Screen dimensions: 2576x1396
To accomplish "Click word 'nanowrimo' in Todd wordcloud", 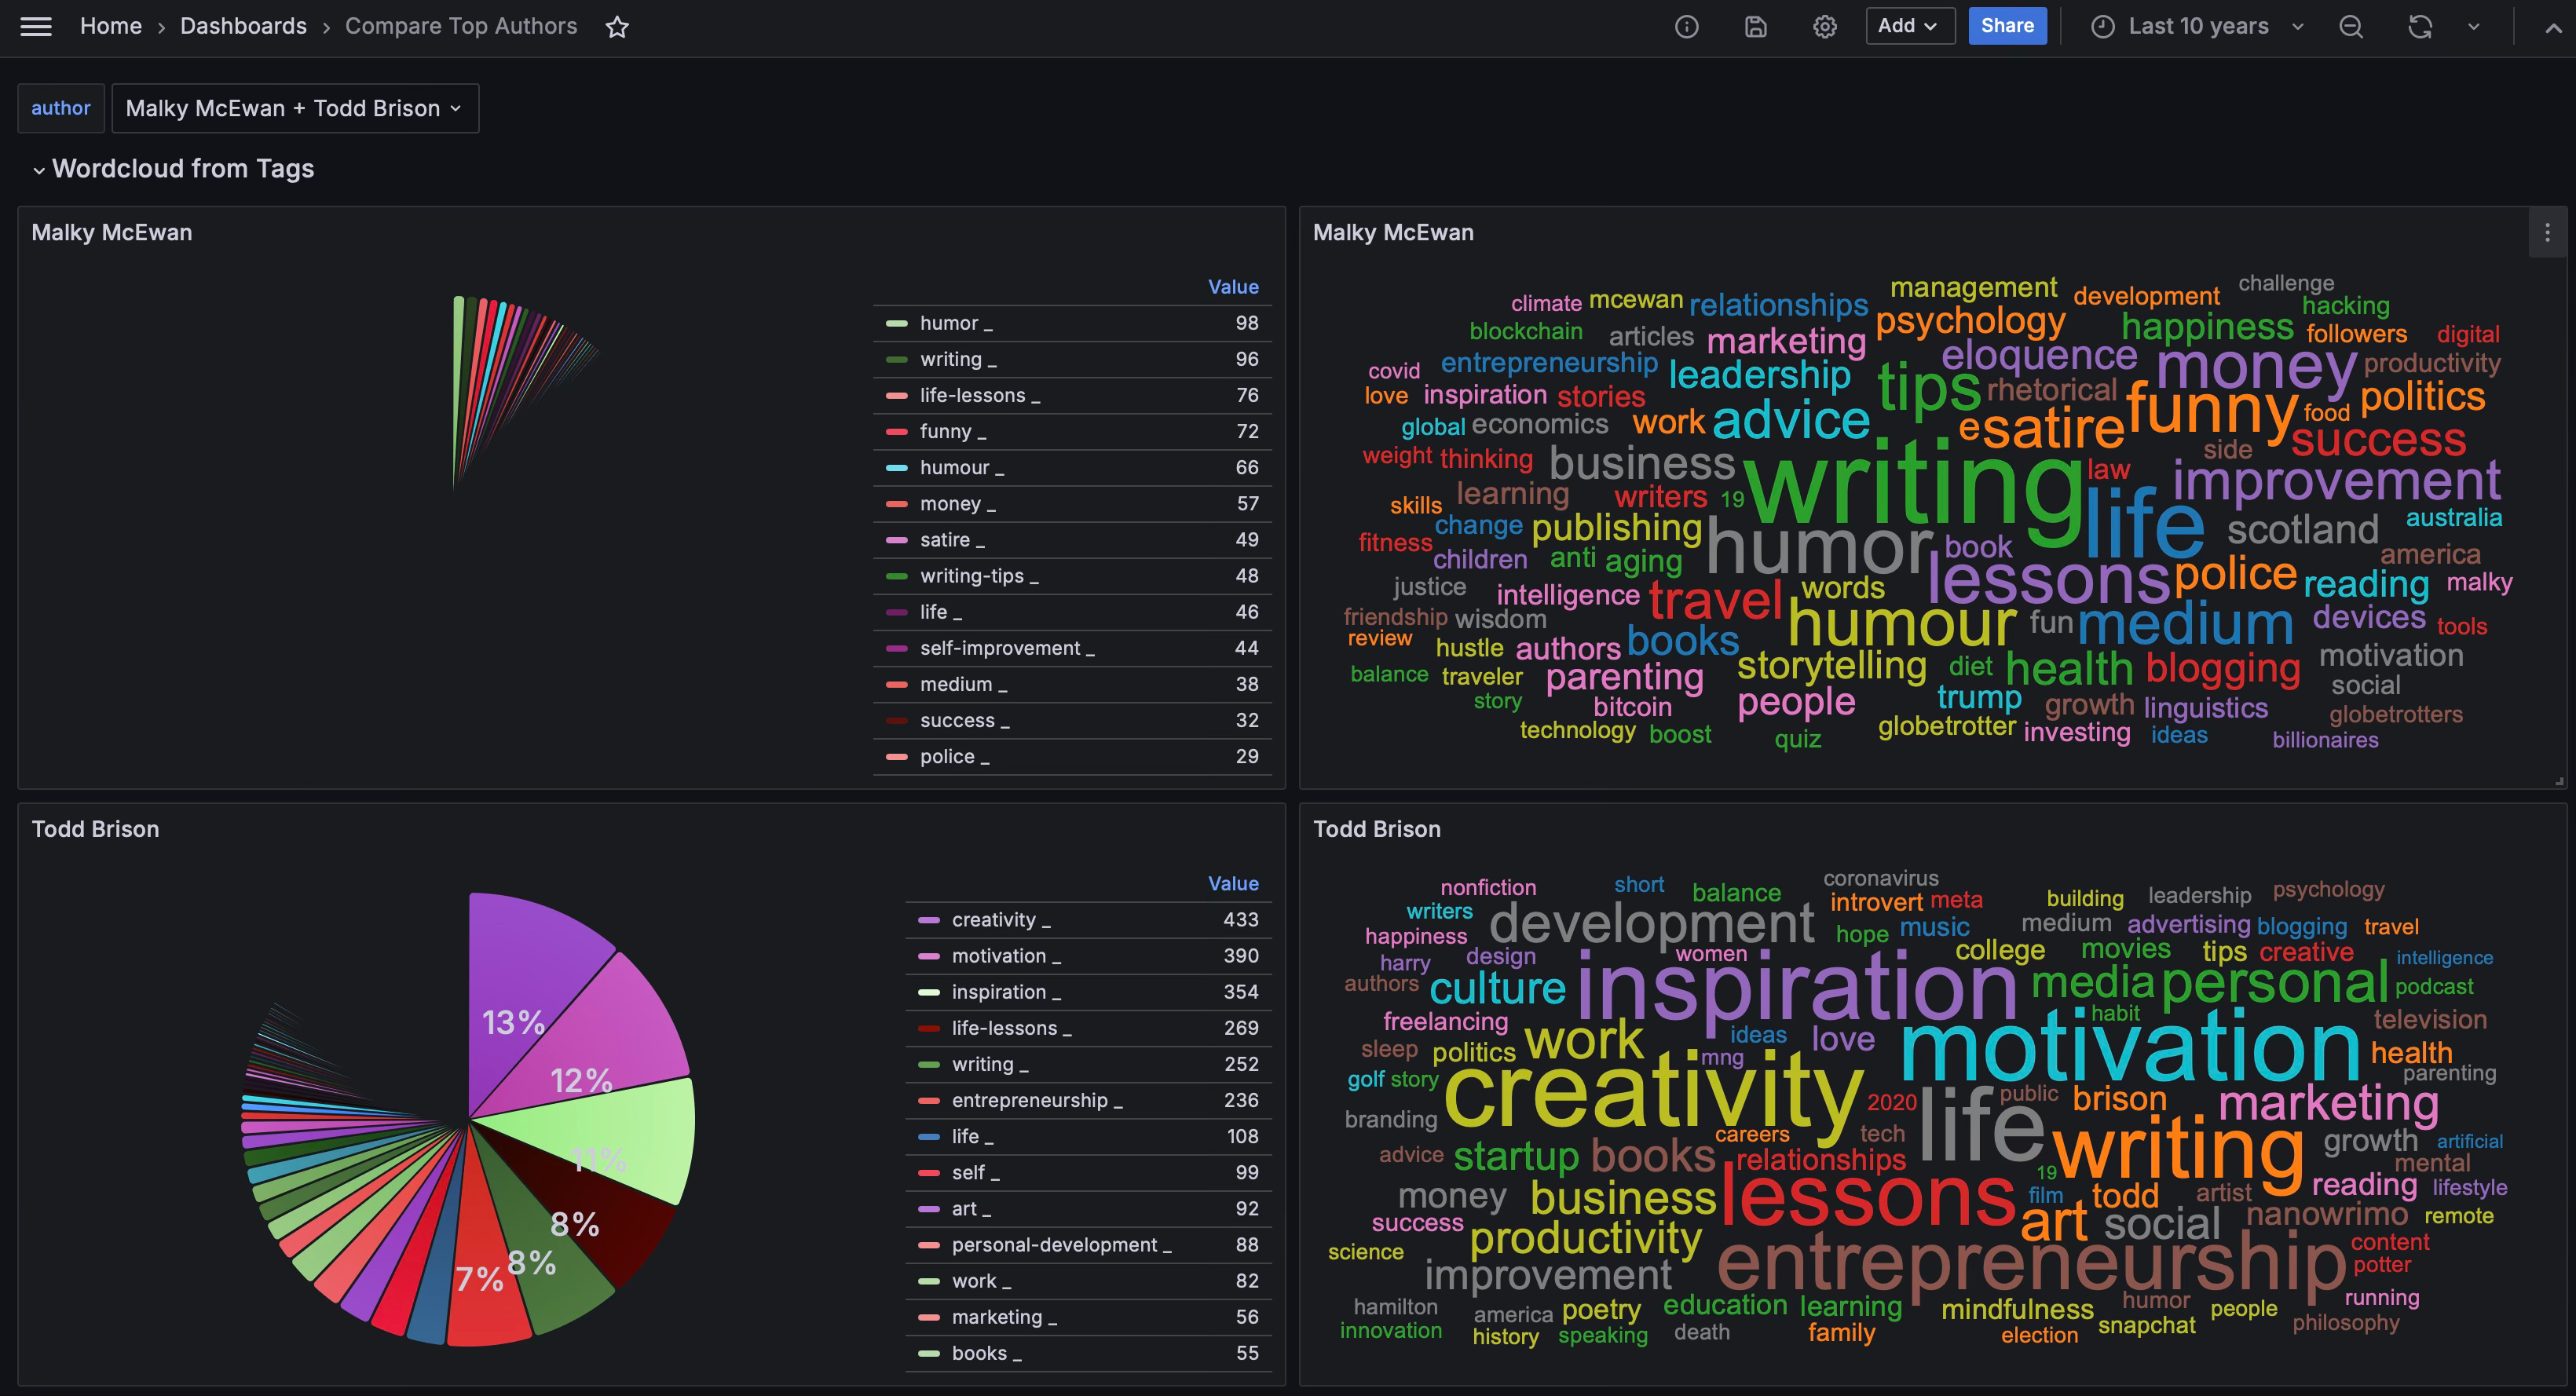I will 2327,1214.
